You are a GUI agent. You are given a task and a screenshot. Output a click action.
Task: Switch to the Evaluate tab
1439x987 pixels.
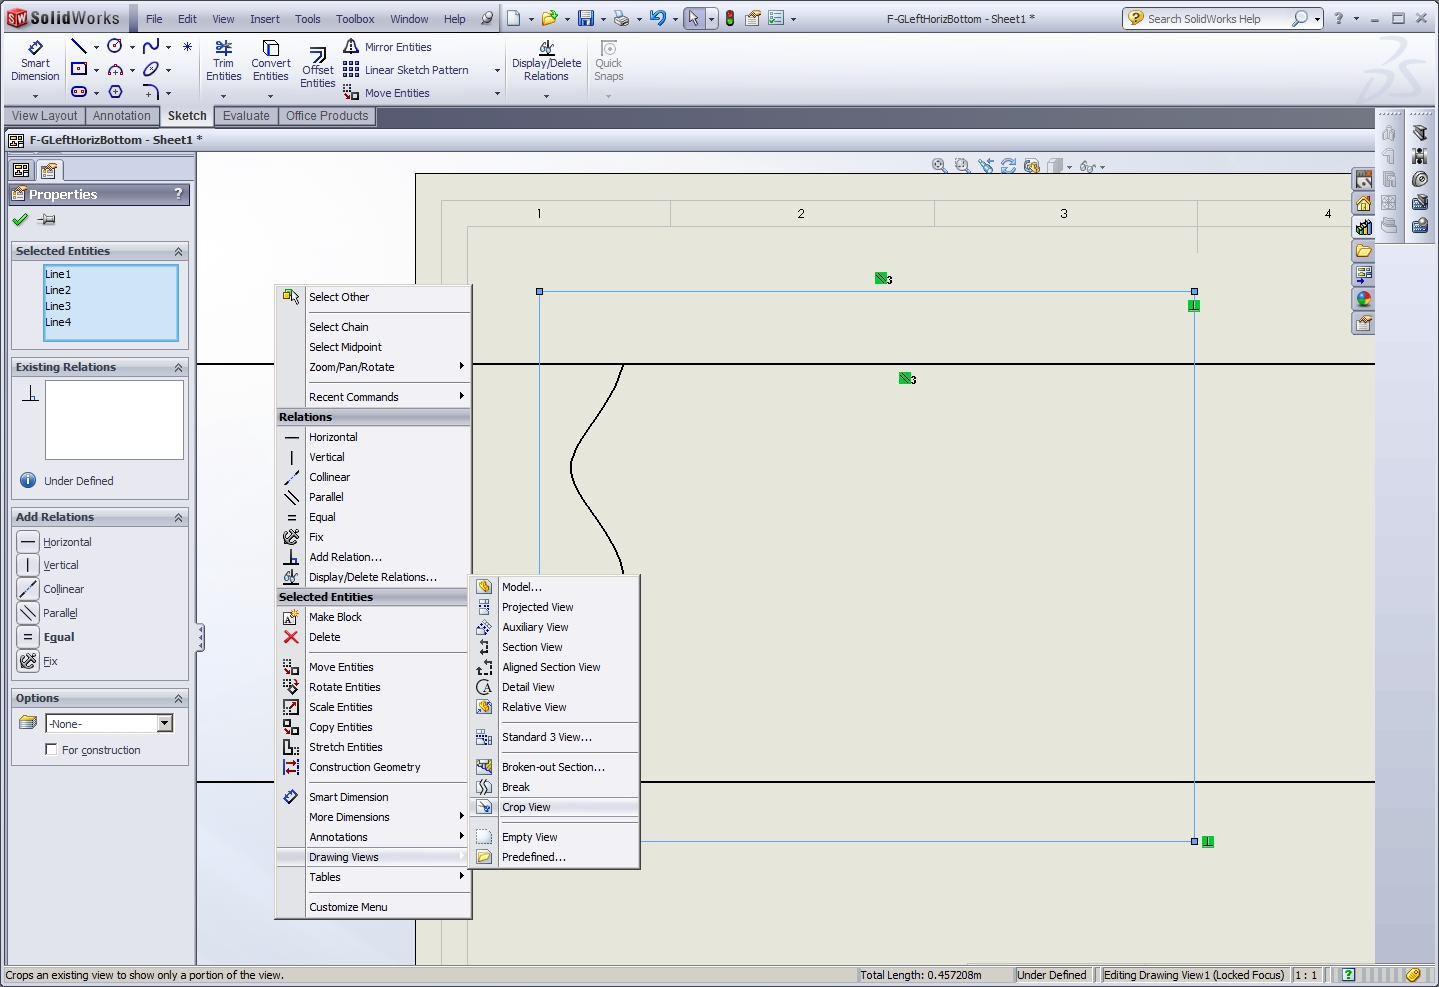point(246,116)
